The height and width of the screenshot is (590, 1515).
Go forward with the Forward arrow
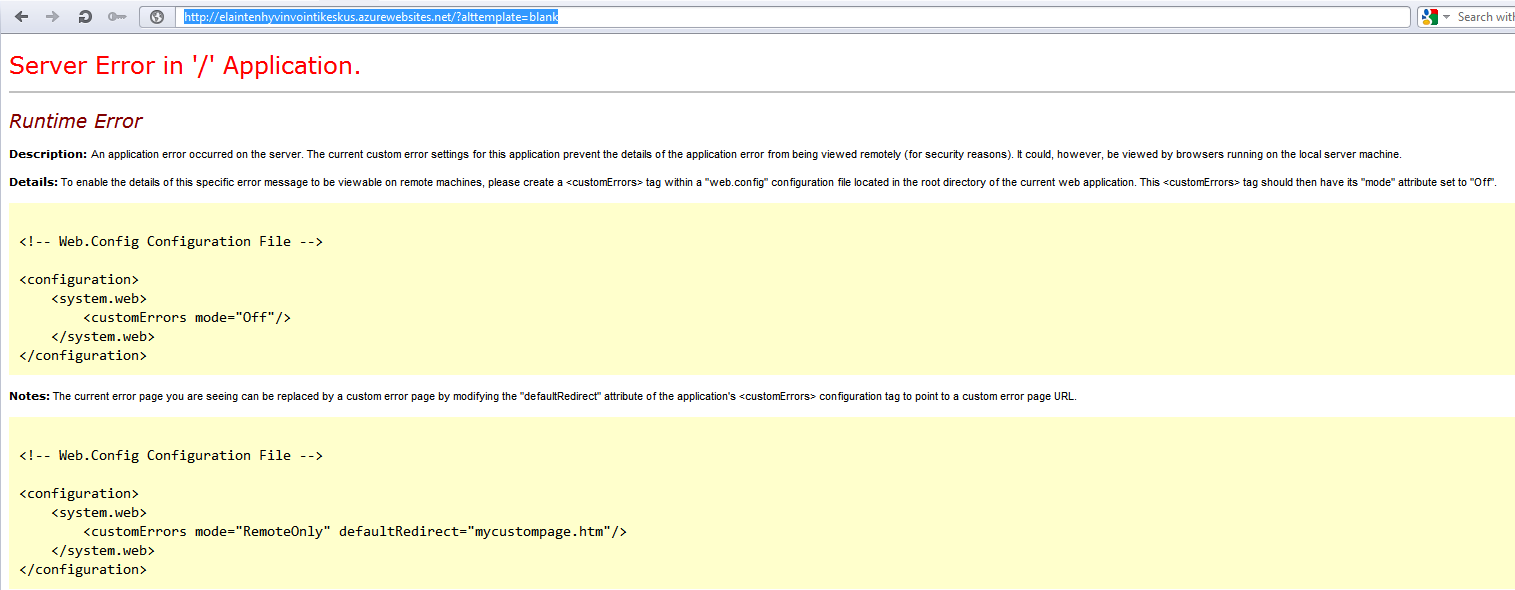point(53,17)
